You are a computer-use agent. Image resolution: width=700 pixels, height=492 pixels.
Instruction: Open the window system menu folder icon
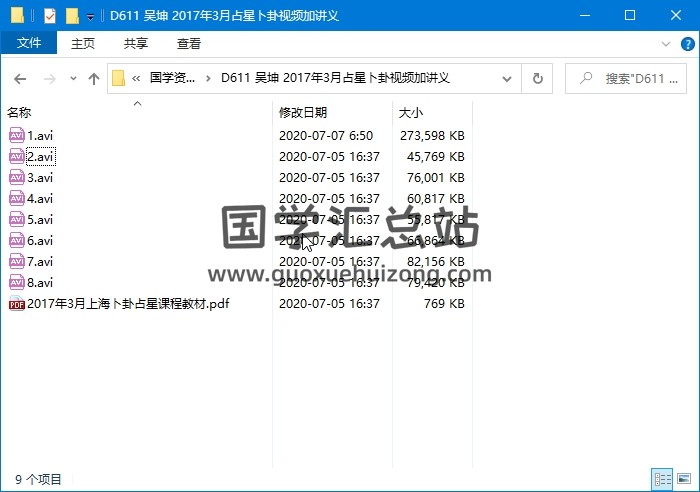pyautogui.click(x=17, y=16)
